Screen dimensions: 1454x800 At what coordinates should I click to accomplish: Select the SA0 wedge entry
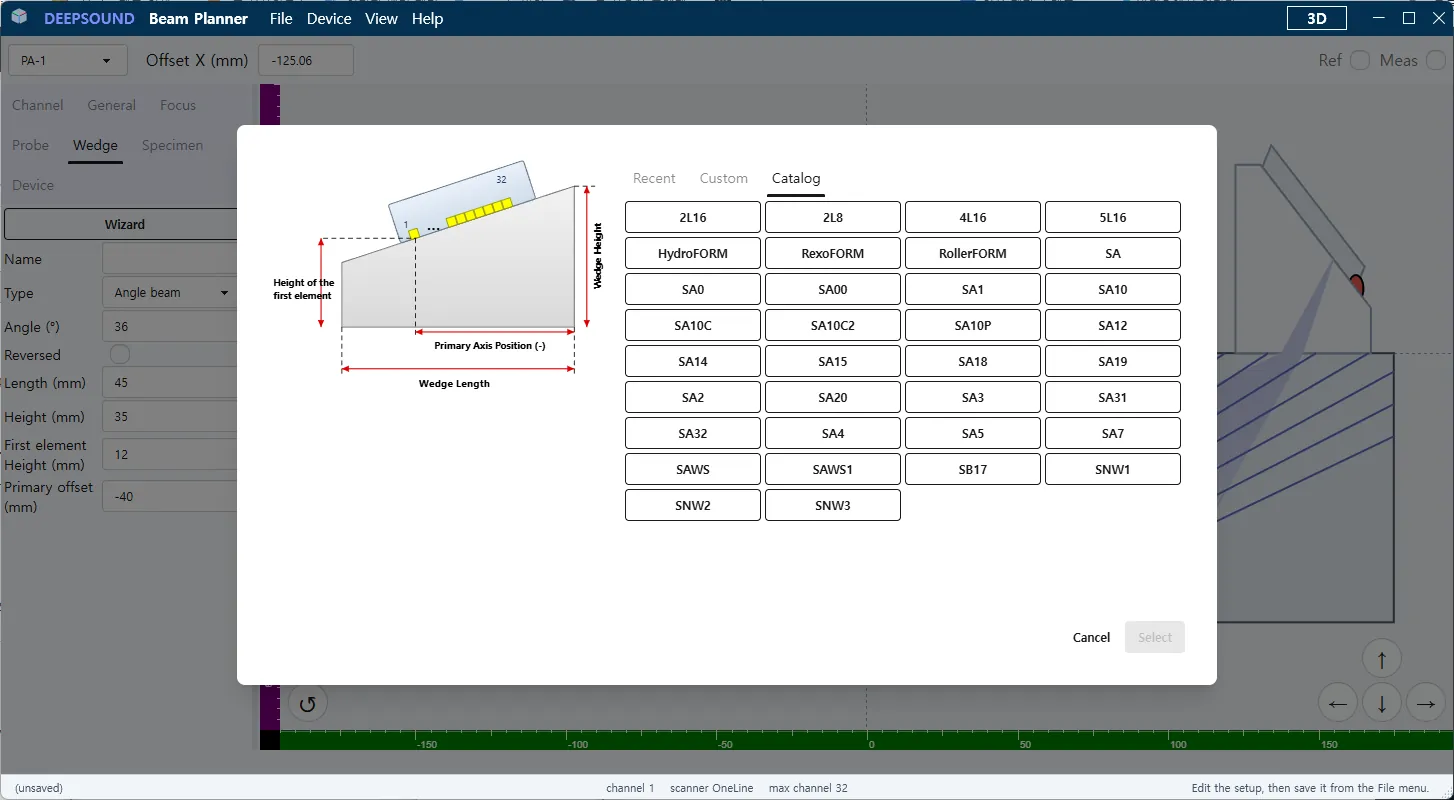pyautogui.click(x=693, y=289)
